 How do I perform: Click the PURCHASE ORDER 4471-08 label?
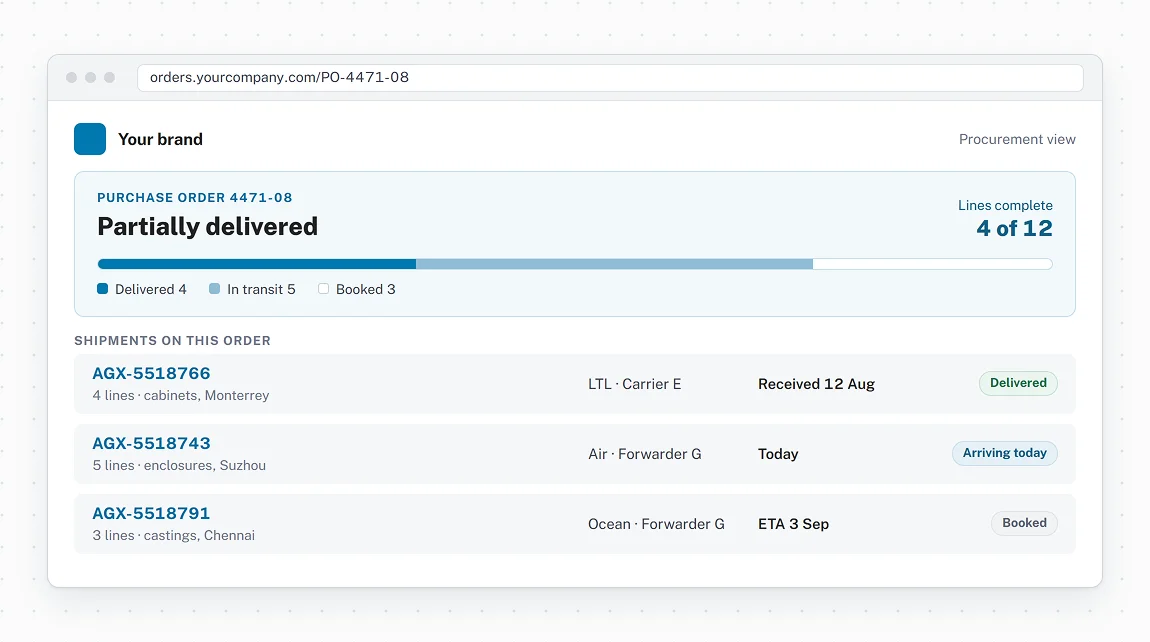point(195,198)
